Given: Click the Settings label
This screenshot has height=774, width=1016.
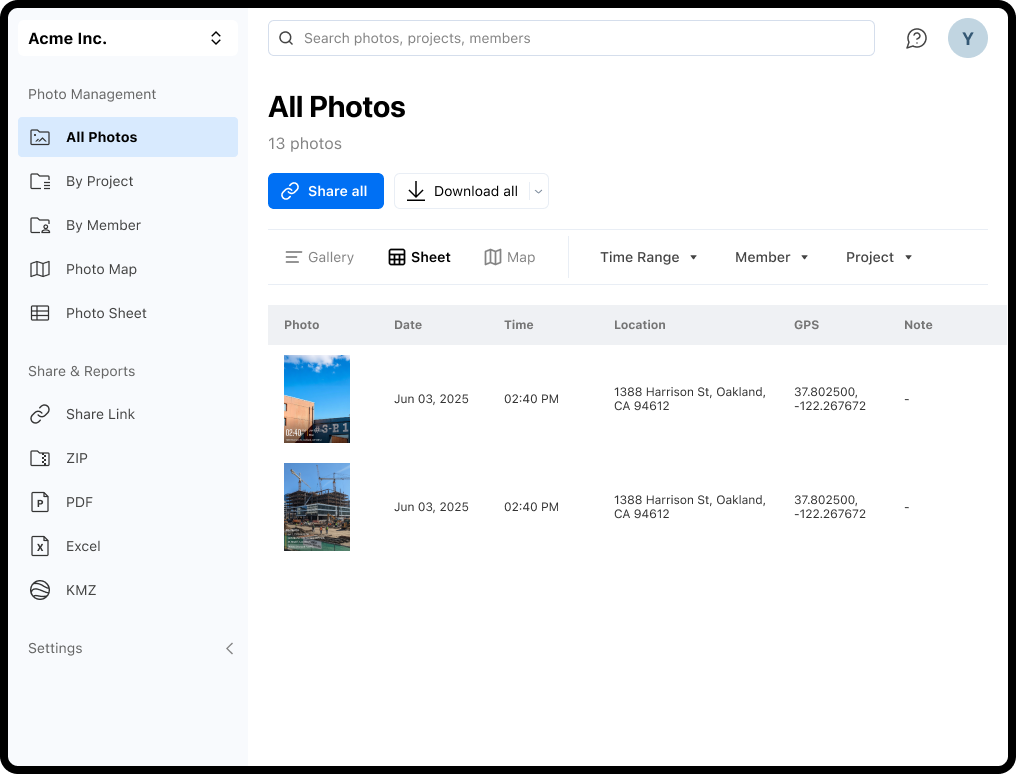Looking at the screenshot, I should point(55,648).
